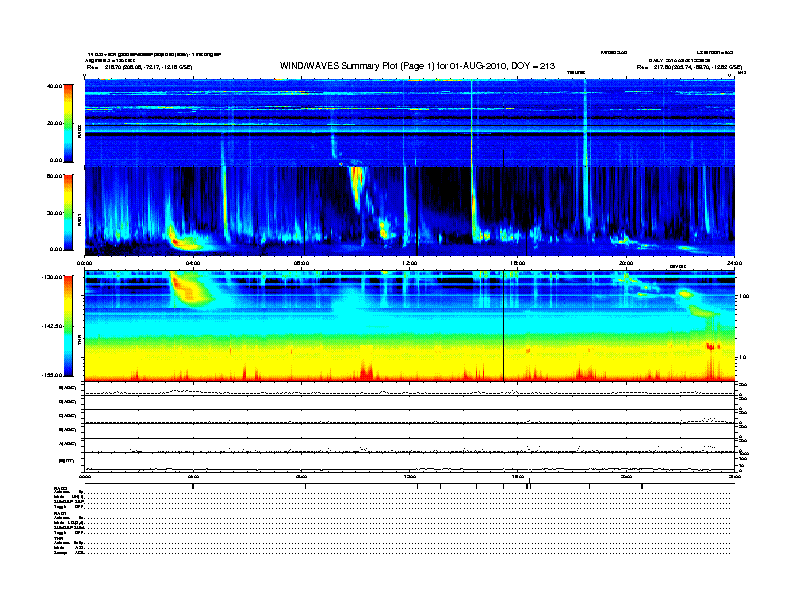Viewport: 792px width, 612px height.
Task: Click the bottom-most line plot panel
Action: [410, 463]
